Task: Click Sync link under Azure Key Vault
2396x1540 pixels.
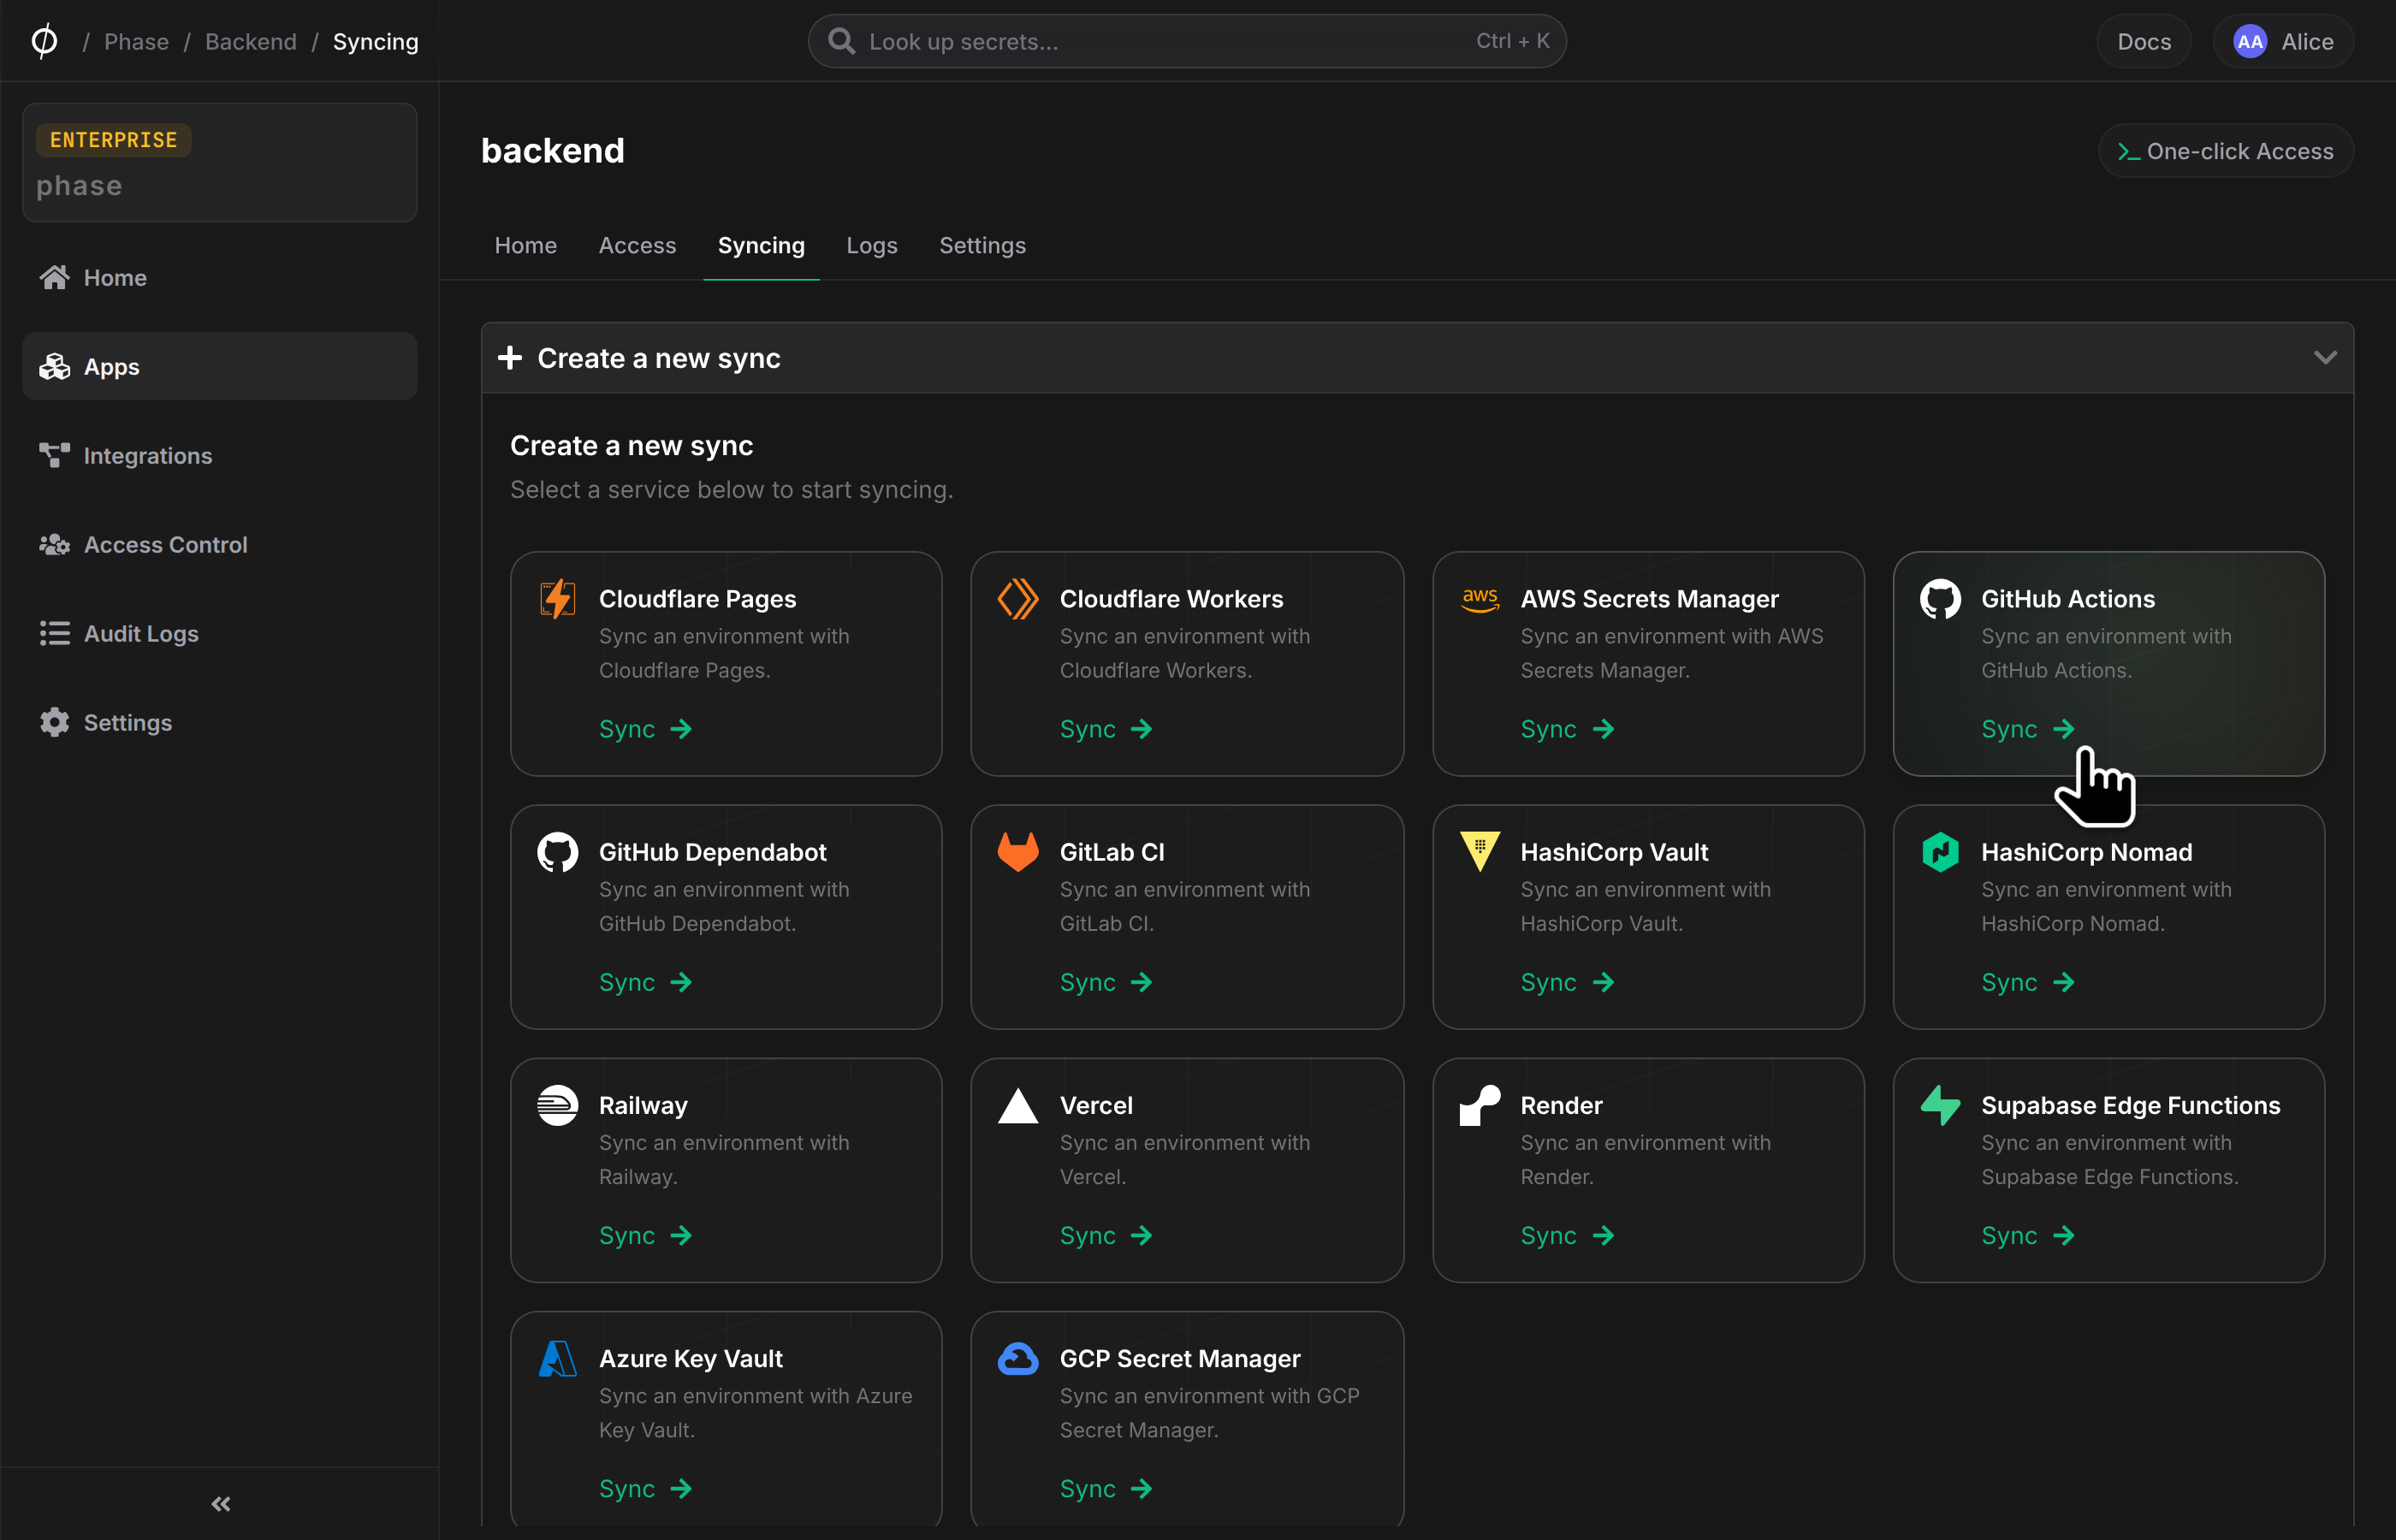Action: 645,1488
